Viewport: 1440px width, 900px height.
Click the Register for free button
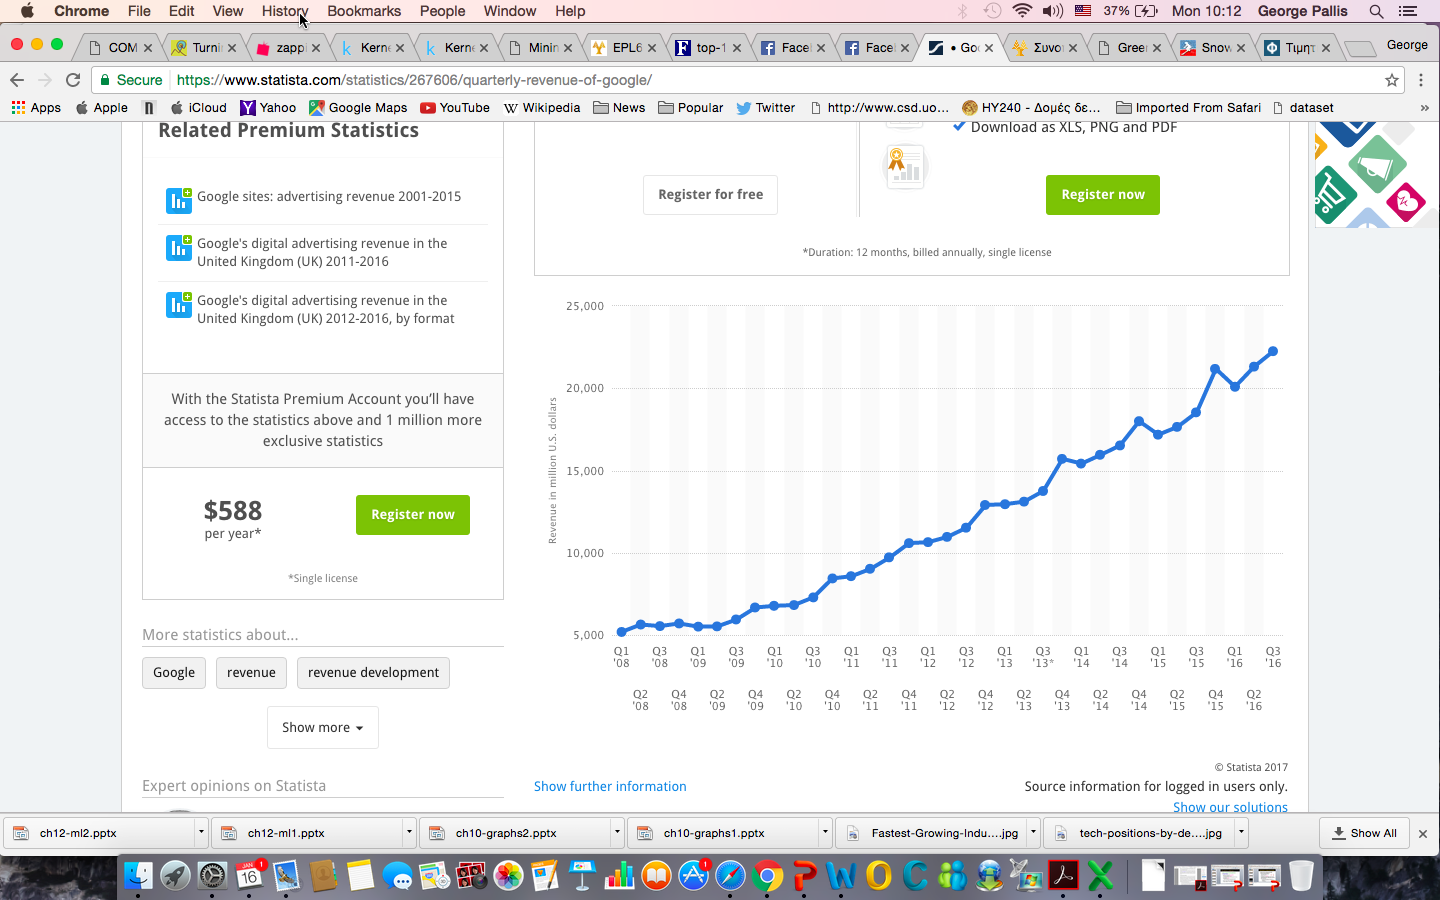click(710, 195)
